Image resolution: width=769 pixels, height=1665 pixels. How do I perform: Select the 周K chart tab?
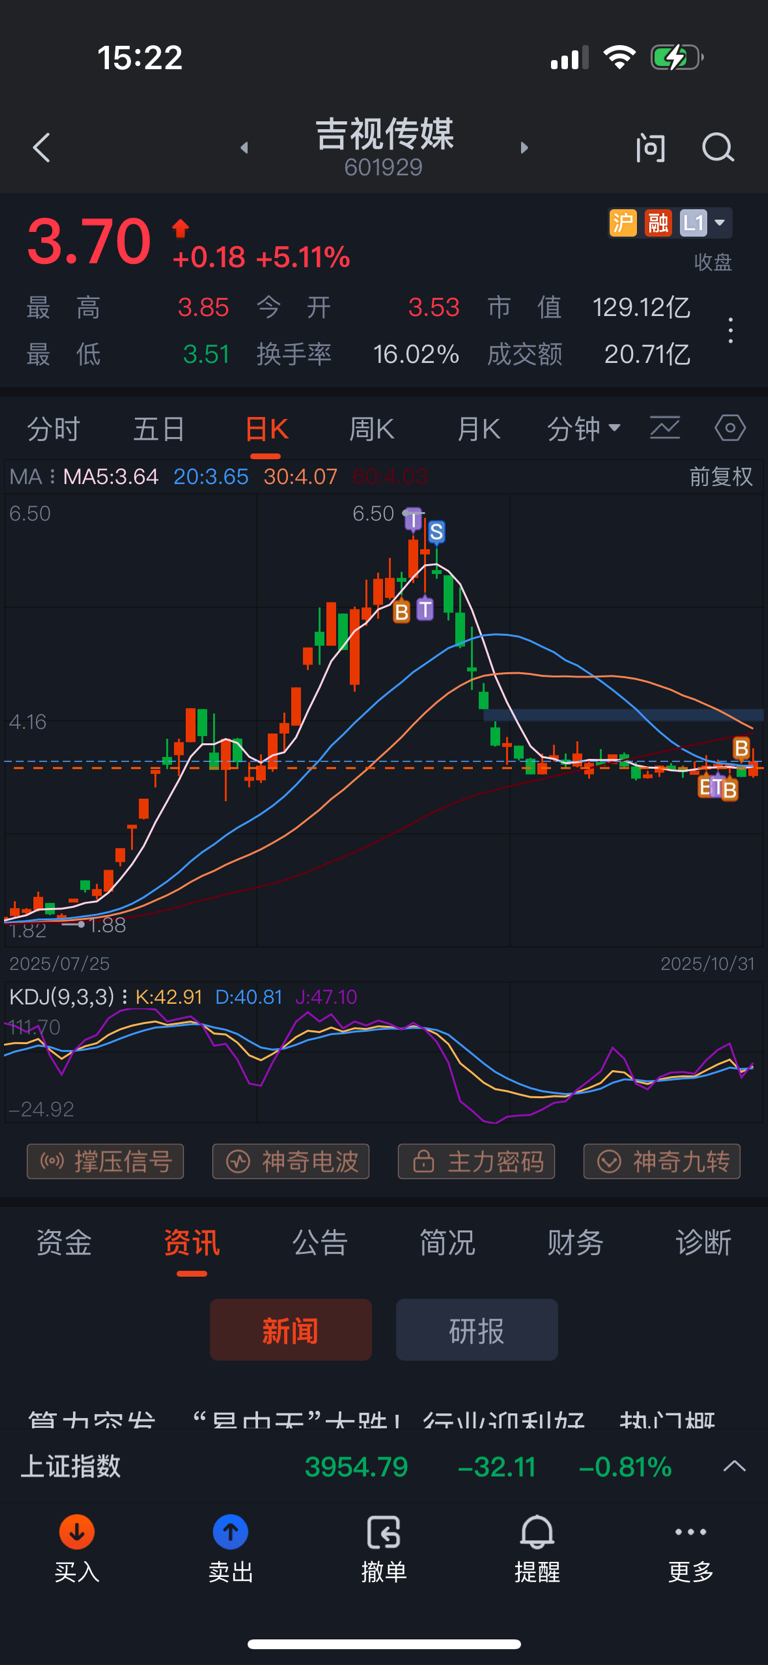click(371, 429)
